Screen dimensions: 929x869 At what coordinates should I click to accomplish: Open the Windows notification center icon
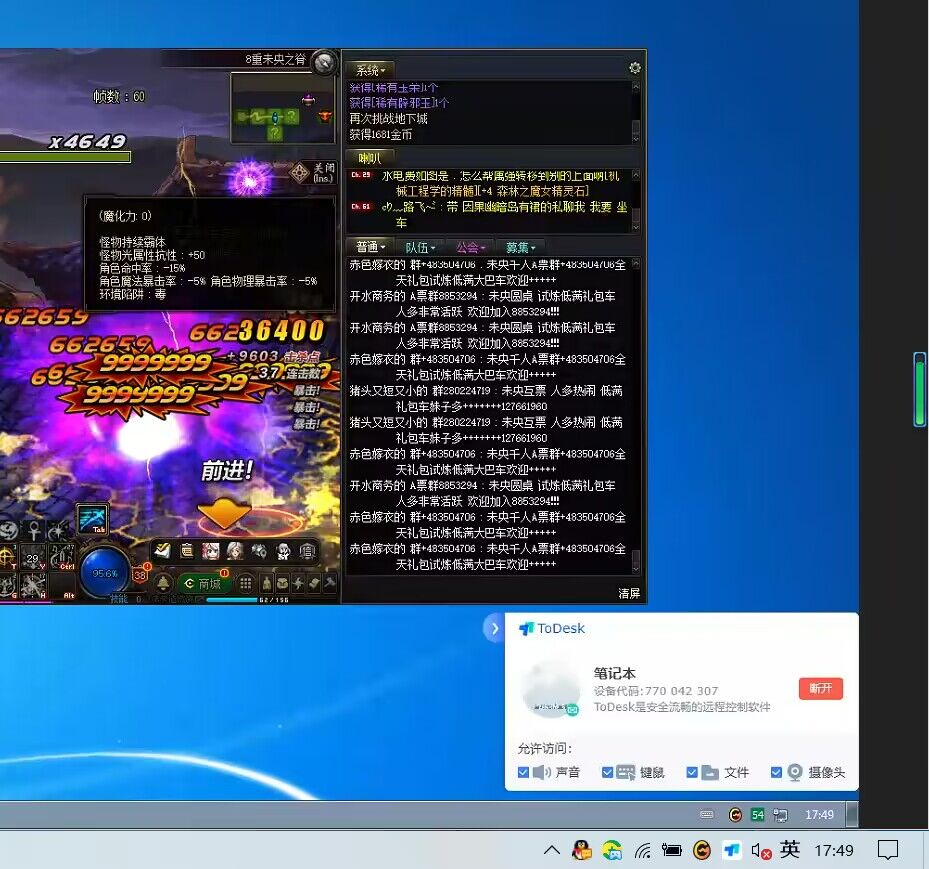(888, 850)
